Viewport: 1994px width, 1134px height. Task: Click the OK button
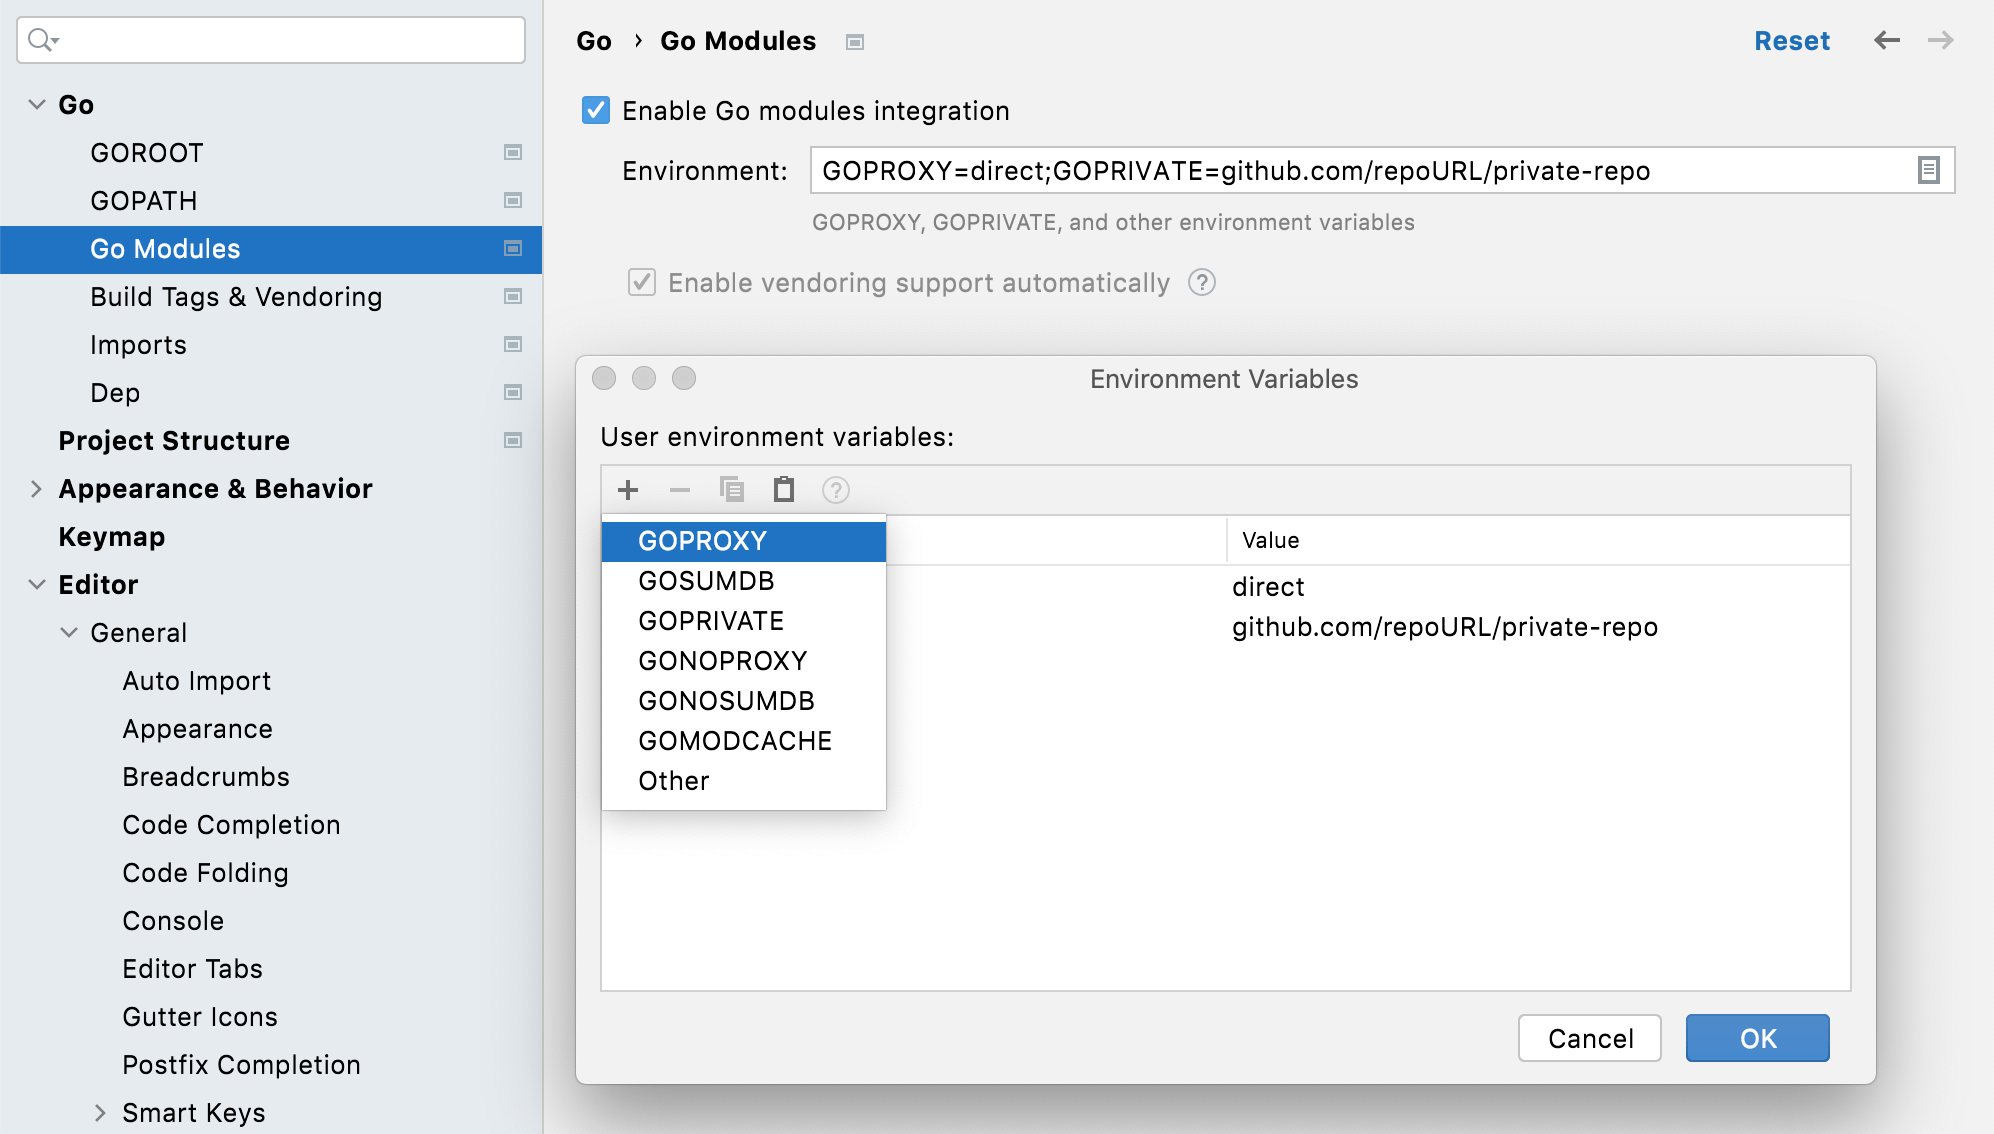click(x=1758, y=1038)
